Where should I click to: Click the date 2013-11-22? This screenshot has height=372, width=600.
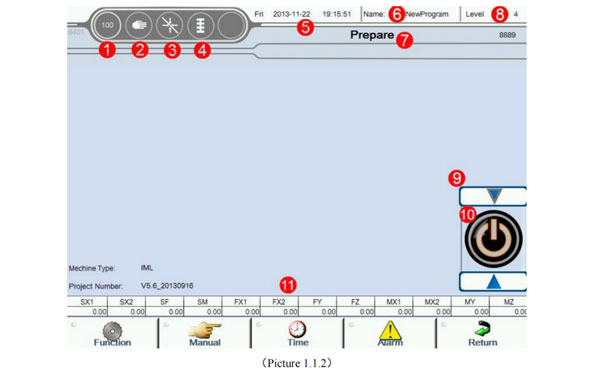pos(291,14)
